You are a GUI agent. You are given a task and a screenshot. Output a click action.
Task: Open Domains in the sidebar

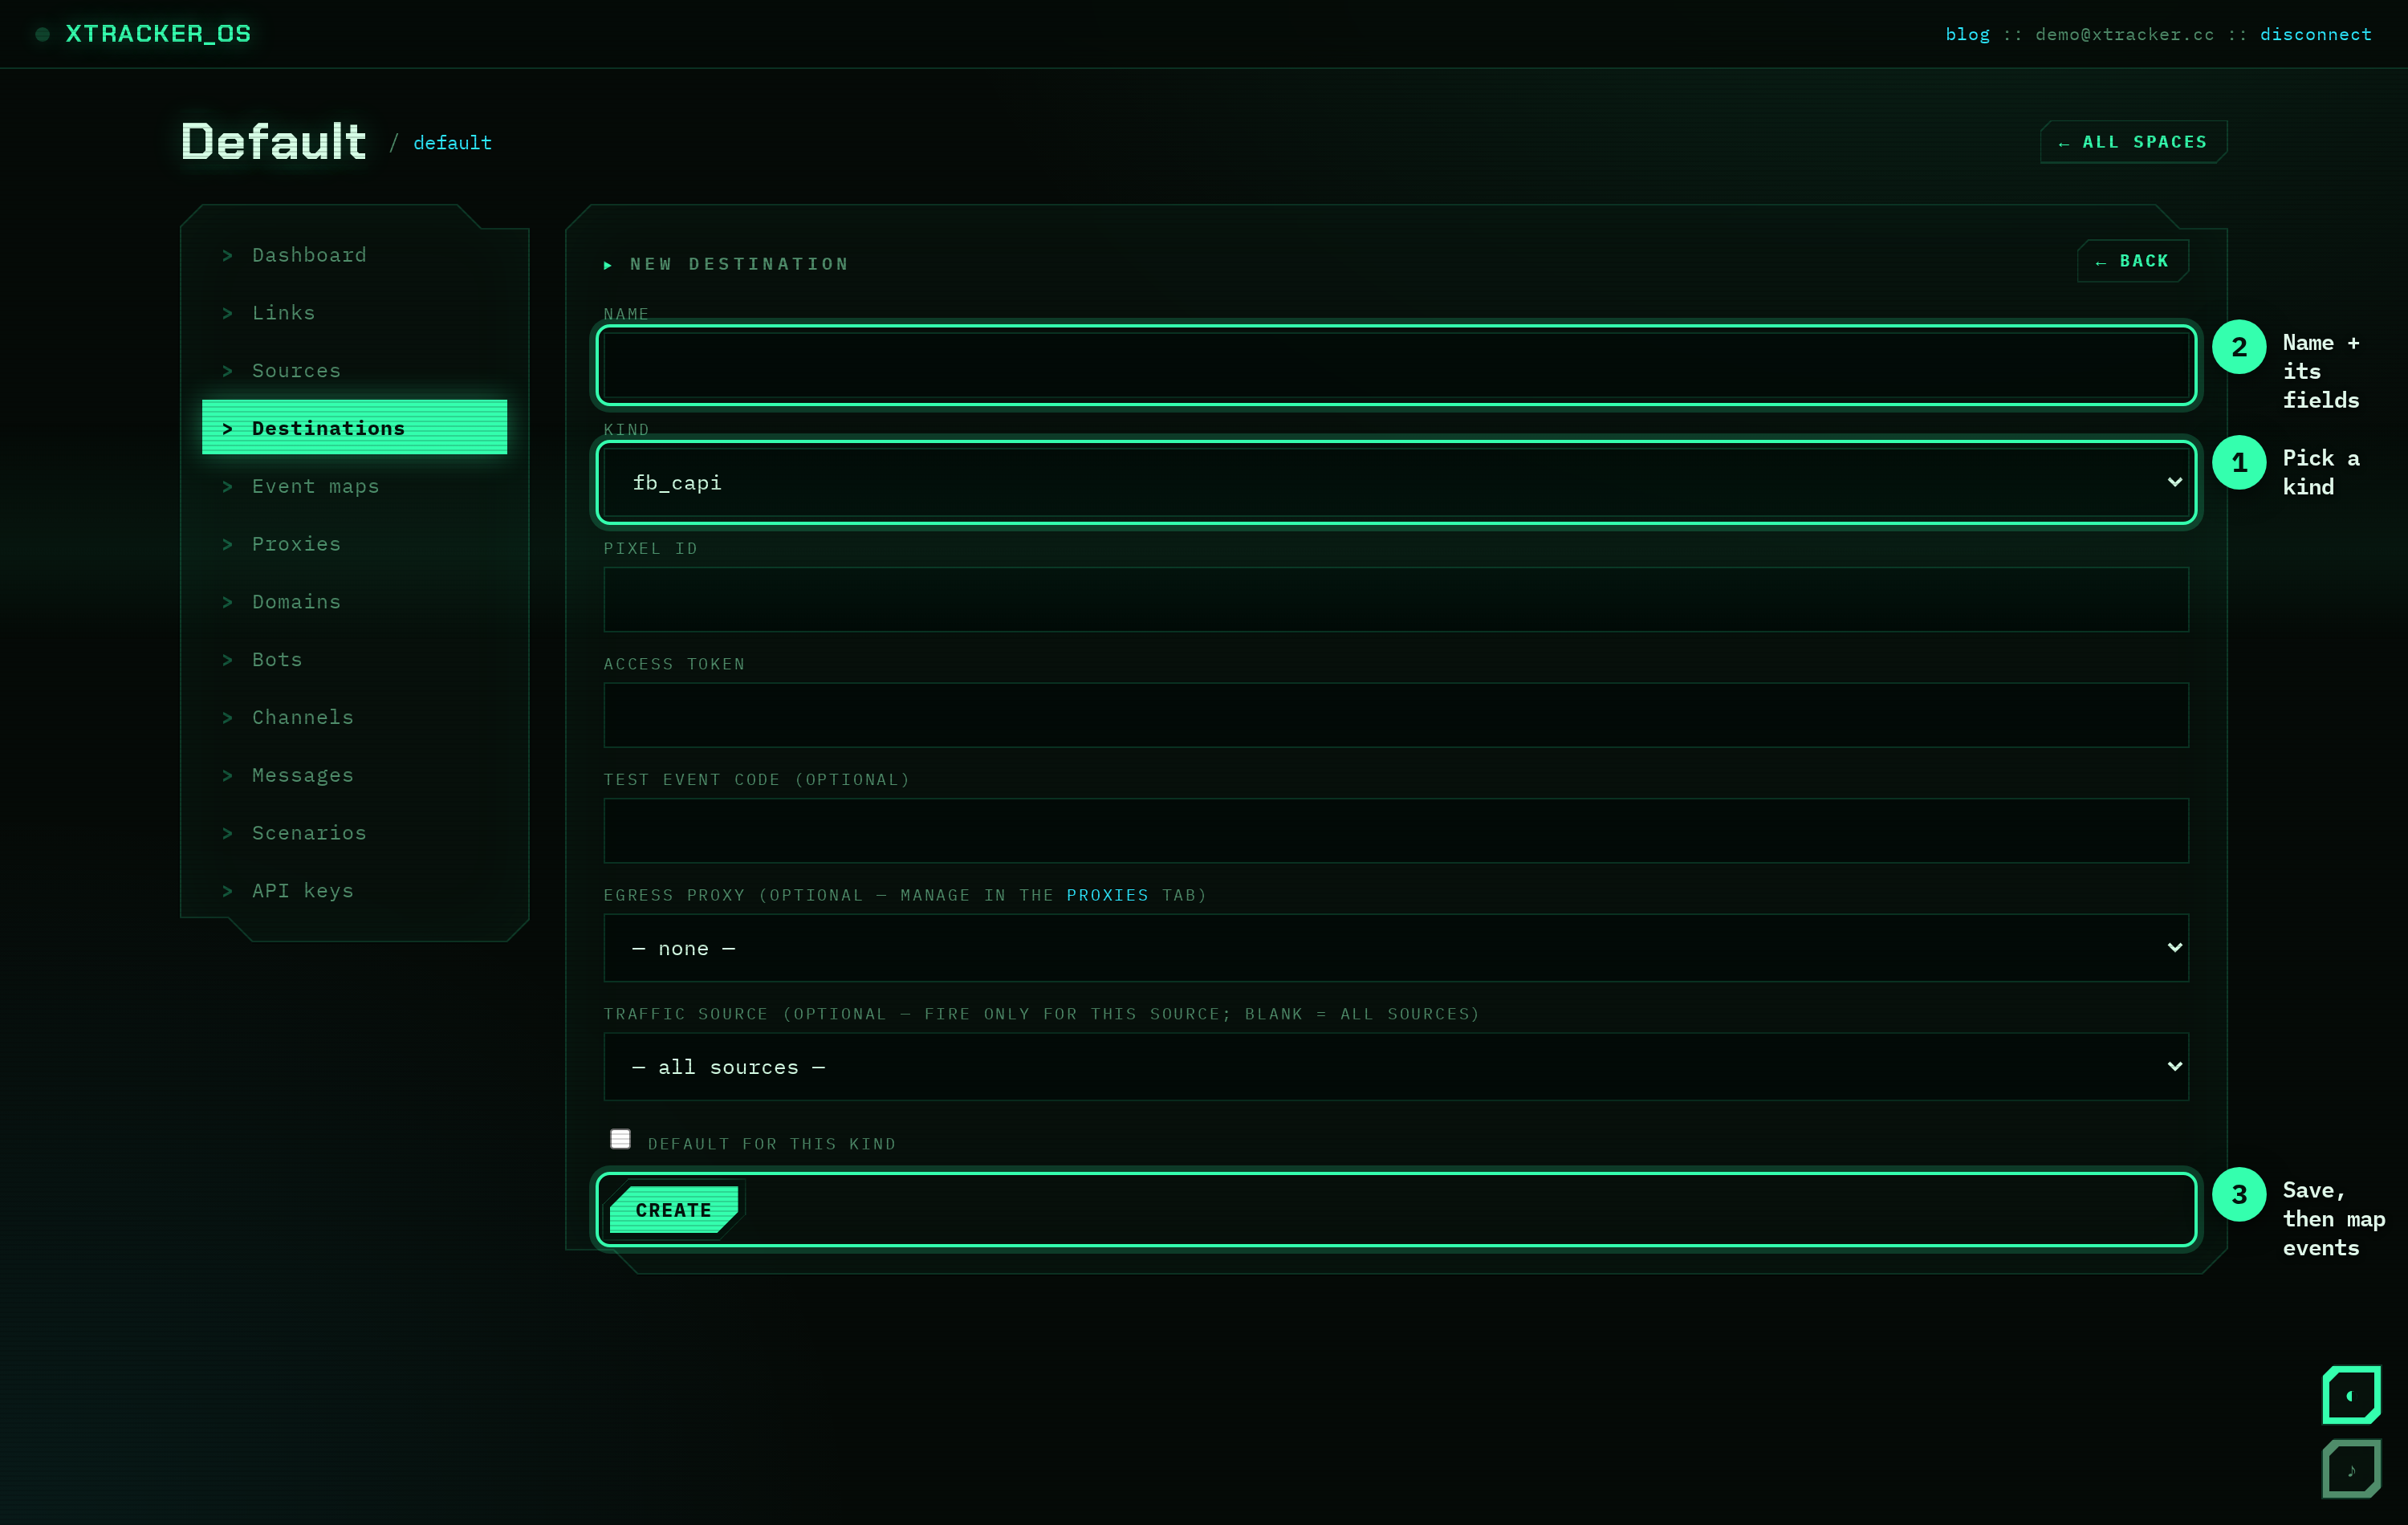[x=354, y=602]
